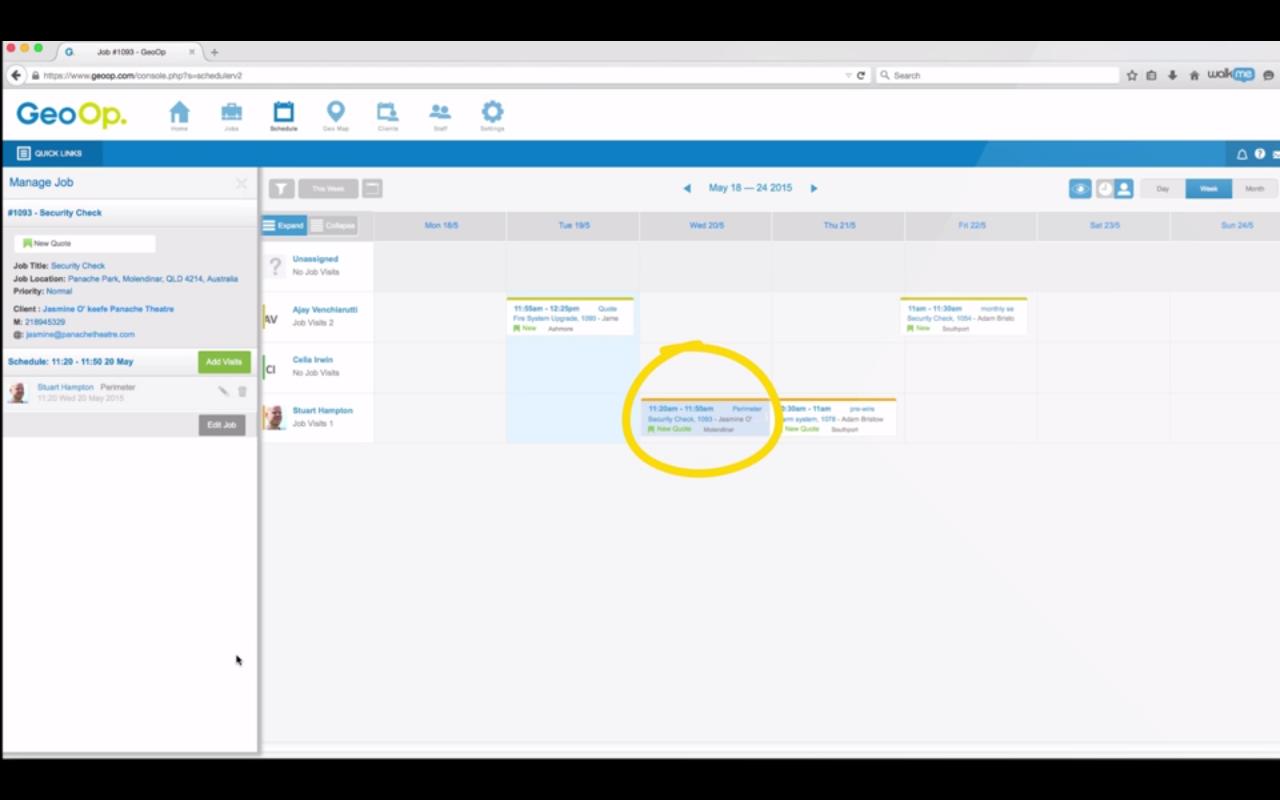The image size is (1280, 800).
Task: Open the Geo Map page
Action: point(336,115)
